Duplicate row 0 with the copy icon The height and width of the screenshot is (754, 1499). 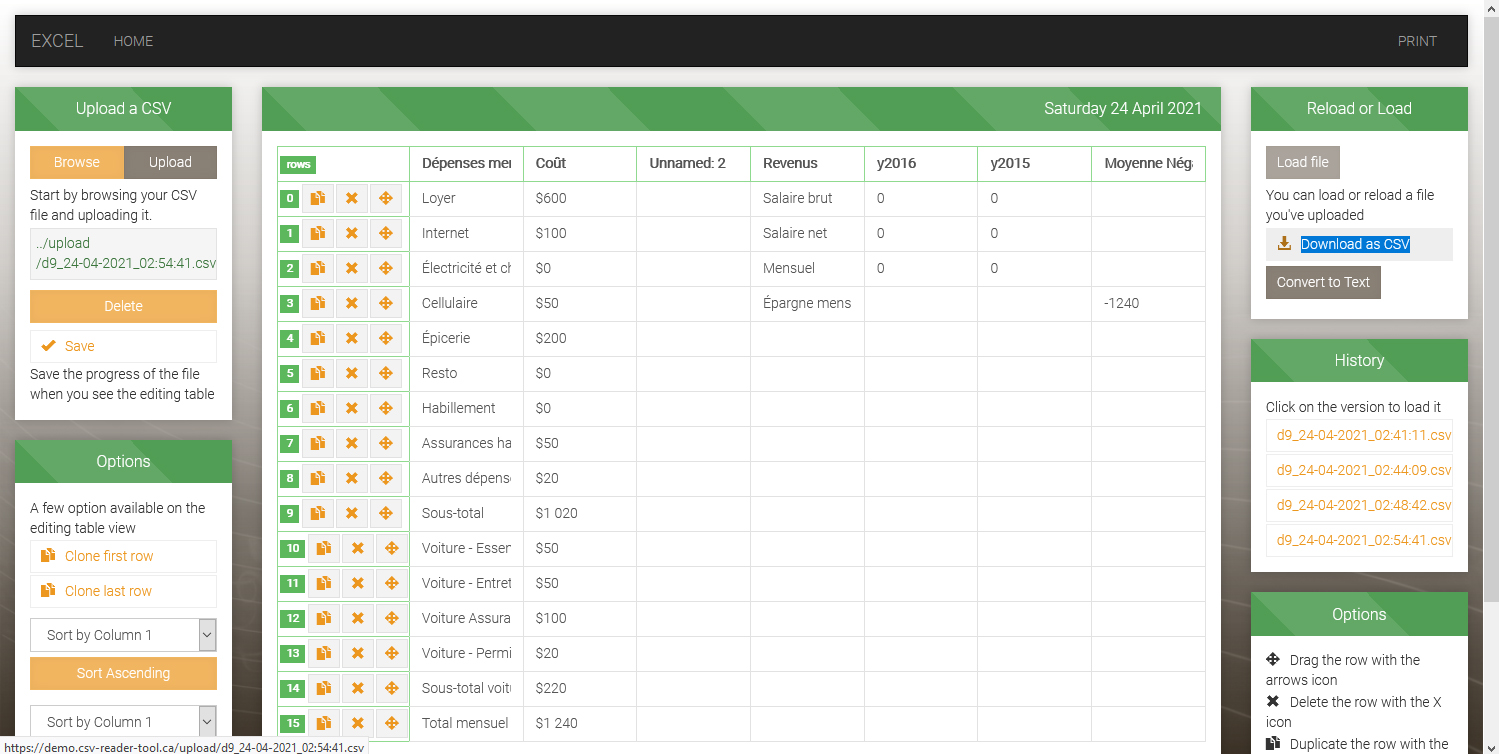pos(318,198)
